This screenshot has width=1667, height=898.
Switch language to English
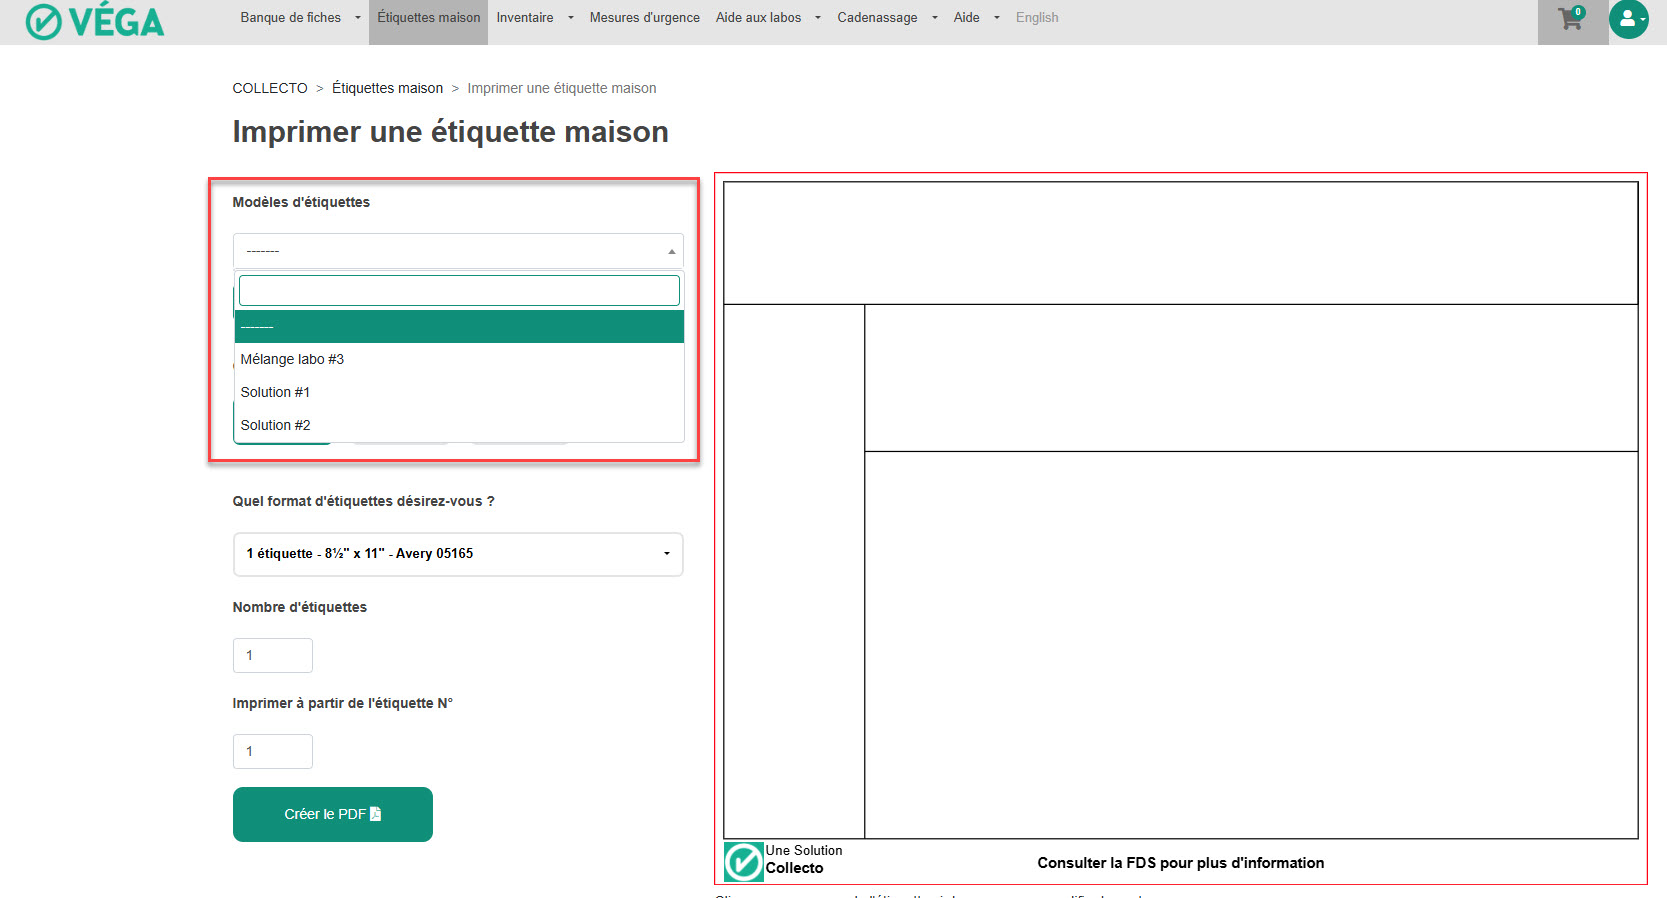pos(1036,18)
